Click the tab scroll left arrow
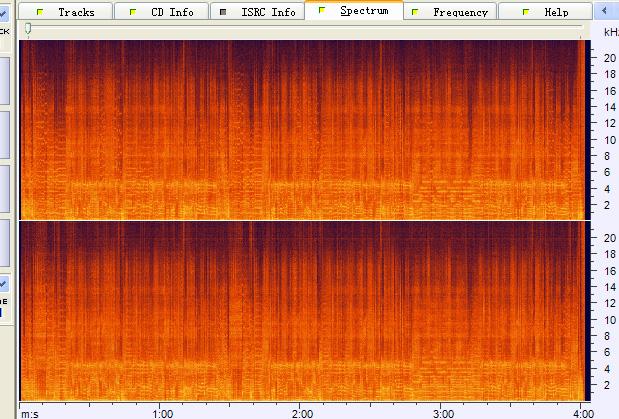Screen dimensions: 619x419 point(606,11)
